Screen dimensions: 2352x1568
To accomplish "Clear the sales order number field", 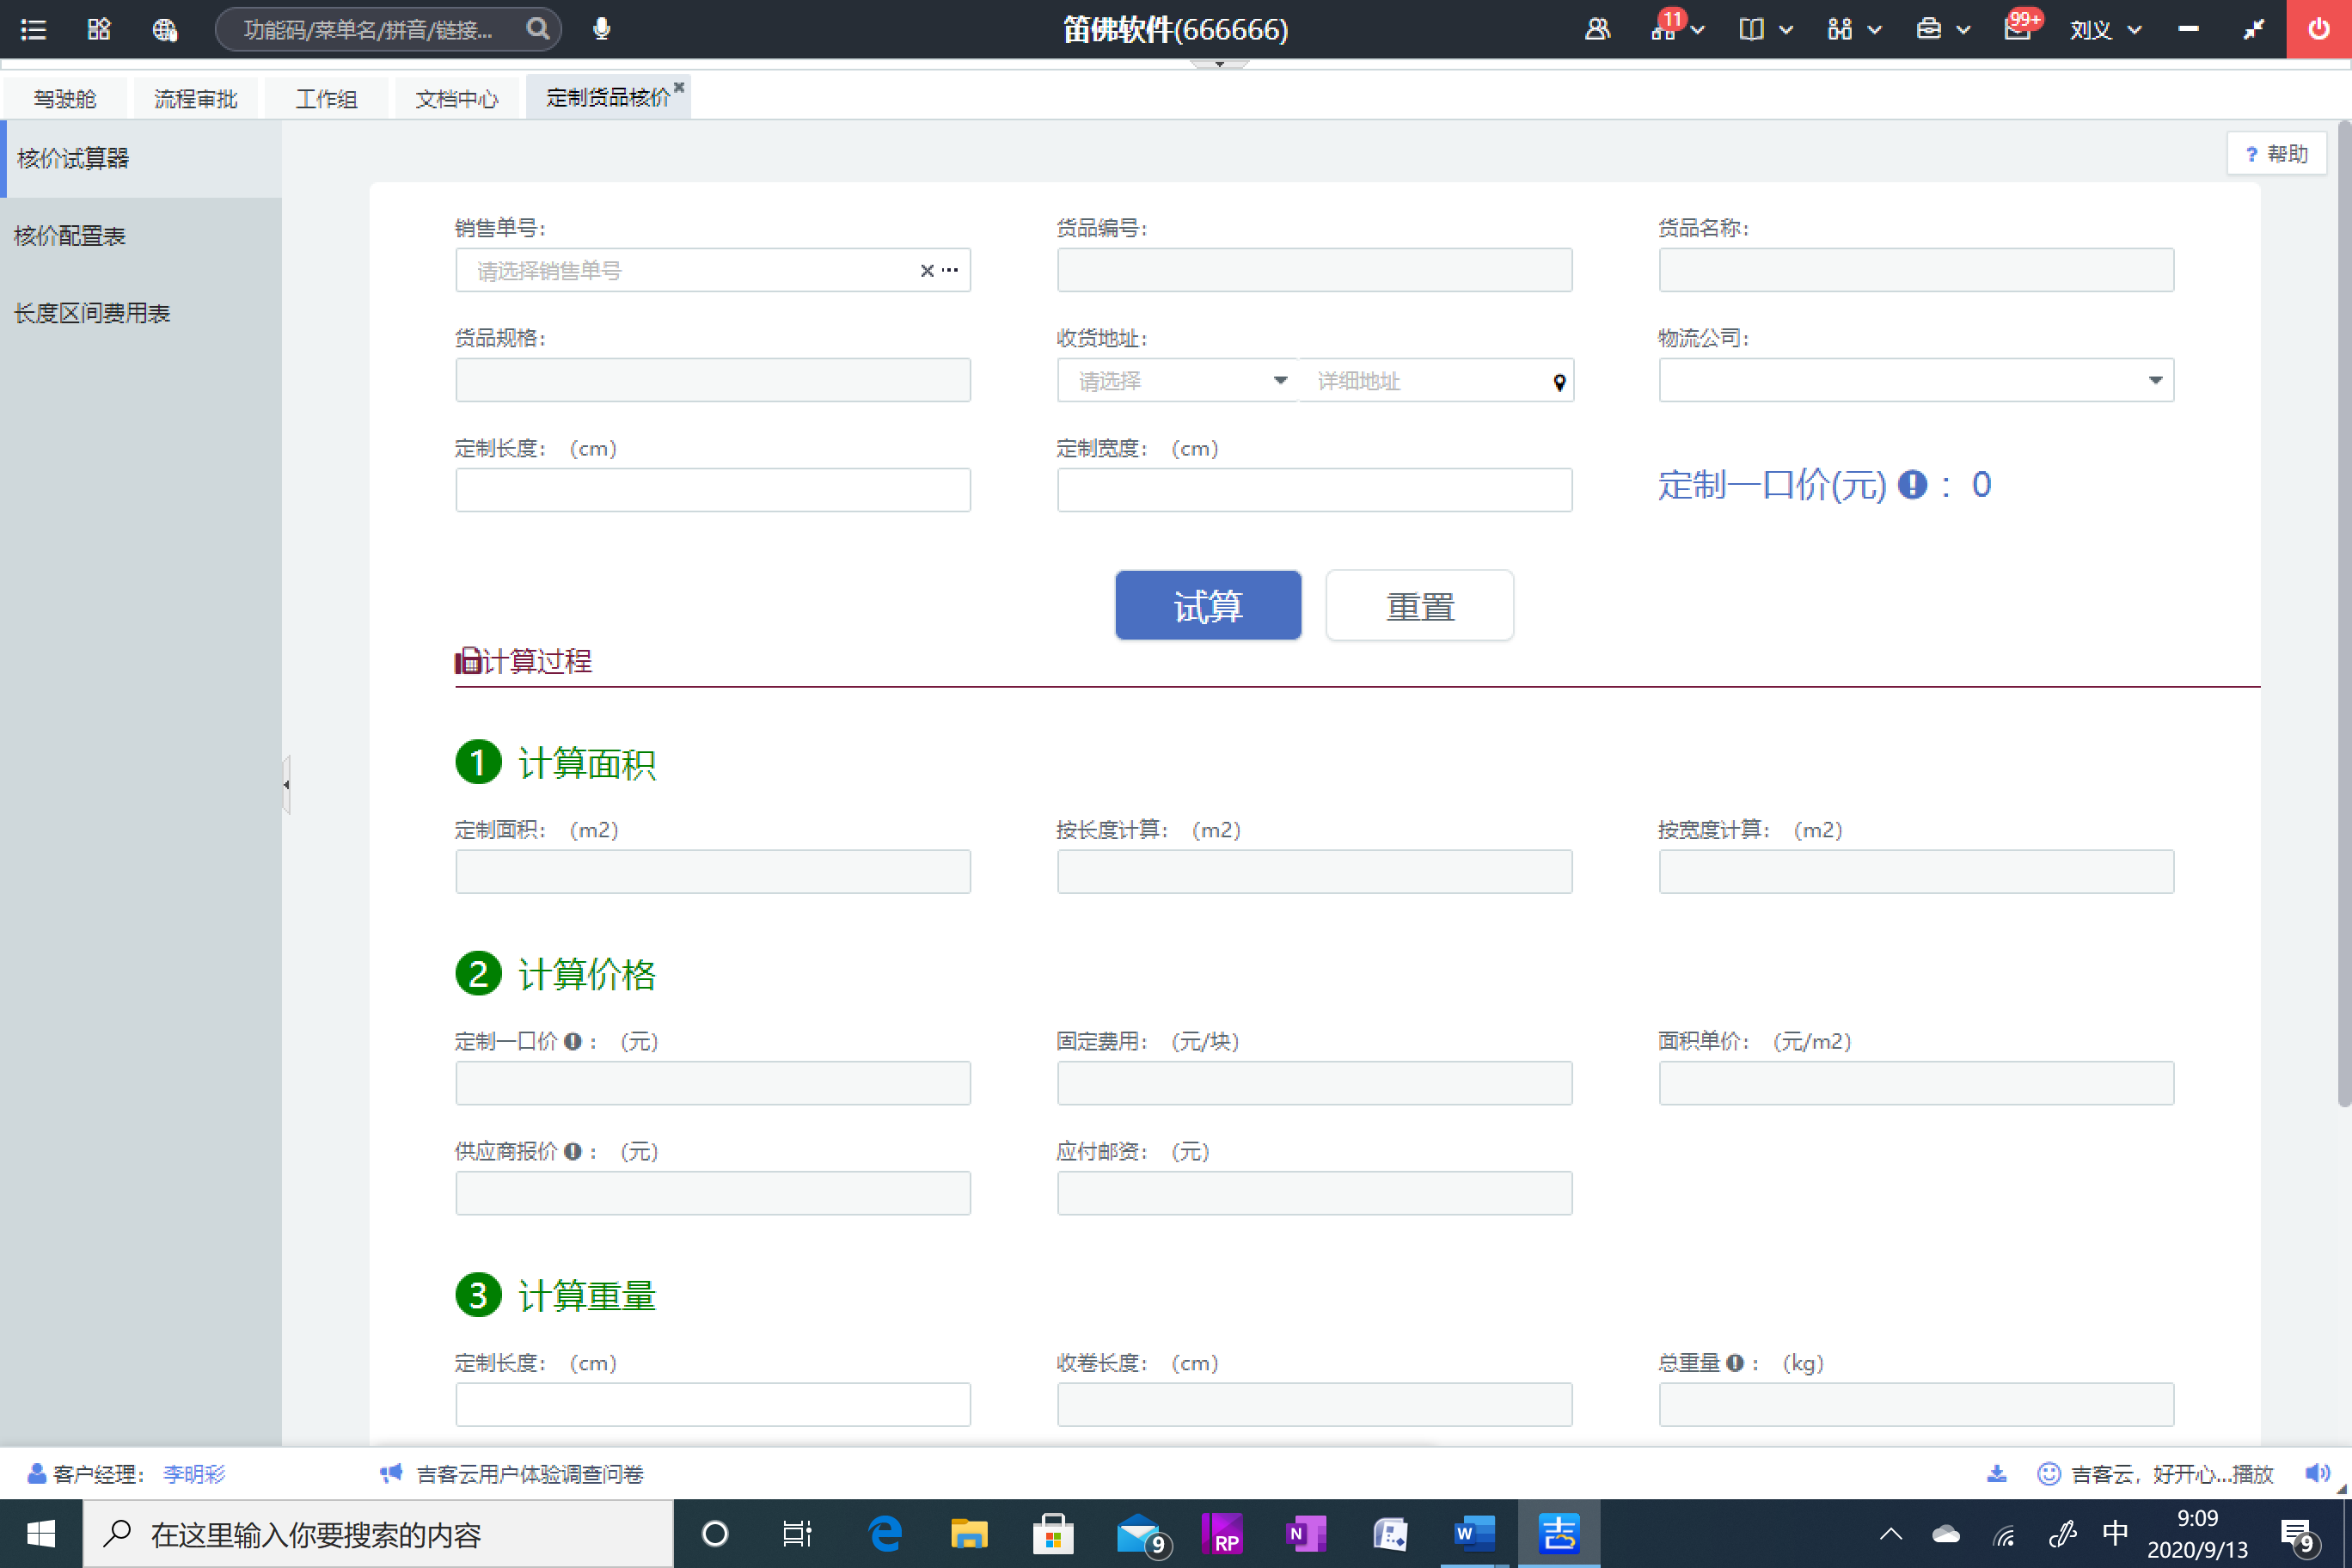I will [927, 271].
